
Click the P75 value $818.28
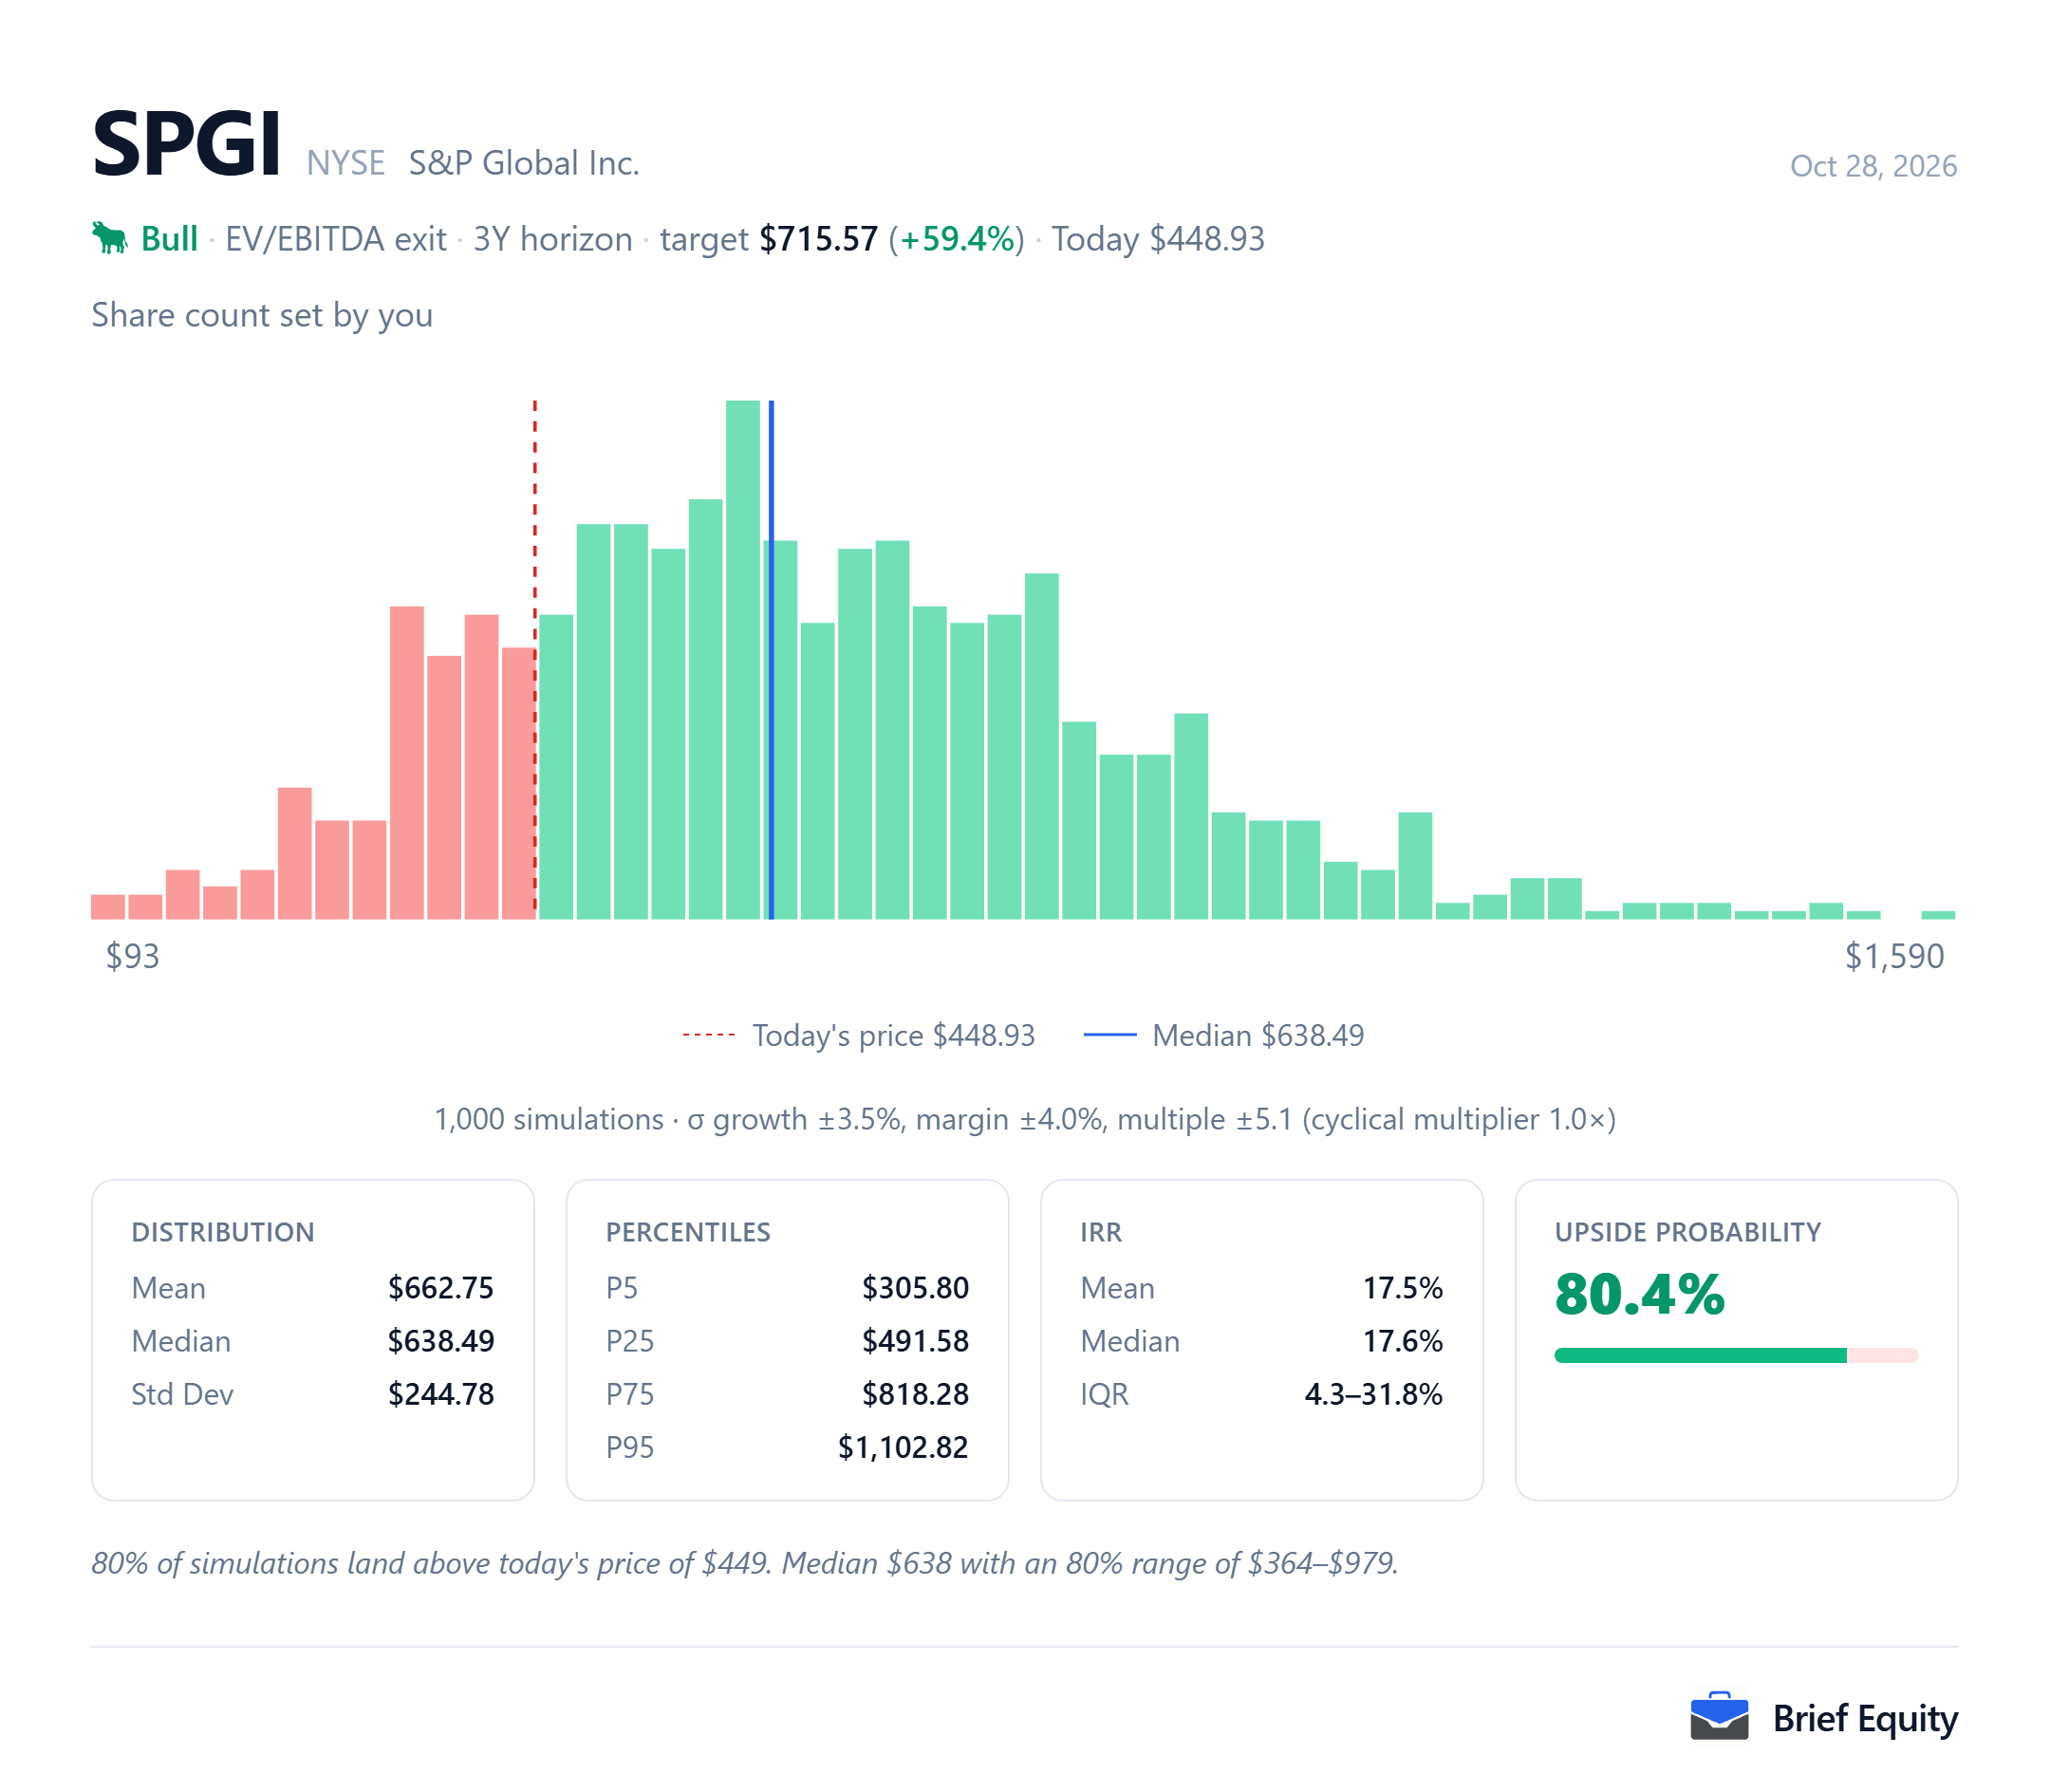coord(915,1394)
